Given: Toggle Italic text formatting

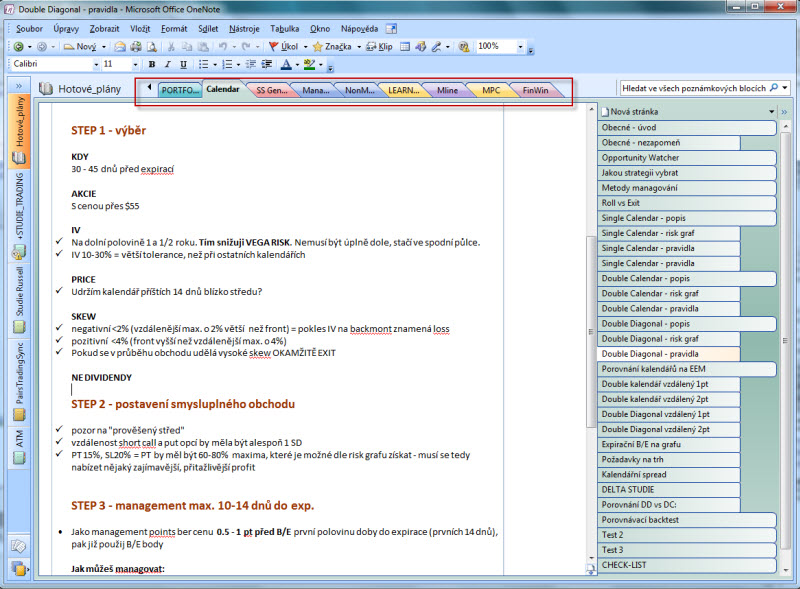Looking at the screenshot, I should tap(168, 64).
